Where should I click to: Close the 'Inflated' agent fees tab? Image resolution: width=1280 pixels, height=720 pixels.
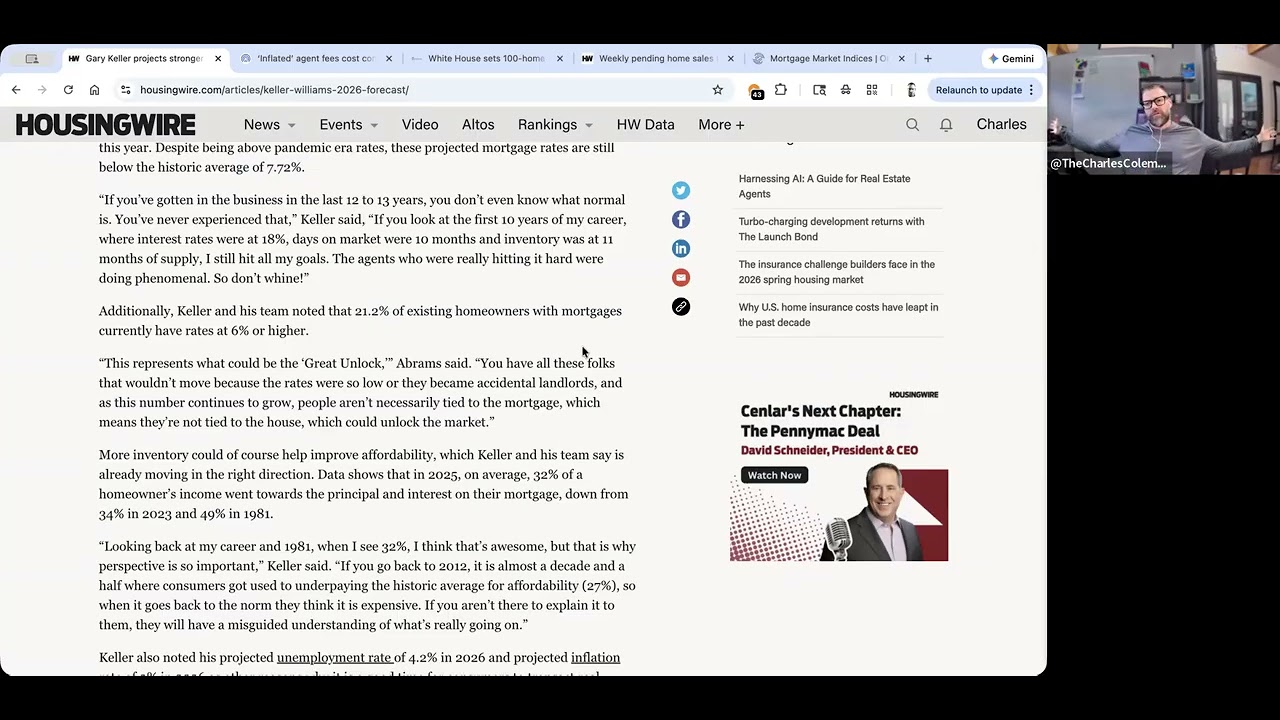(x=389, y=58)
